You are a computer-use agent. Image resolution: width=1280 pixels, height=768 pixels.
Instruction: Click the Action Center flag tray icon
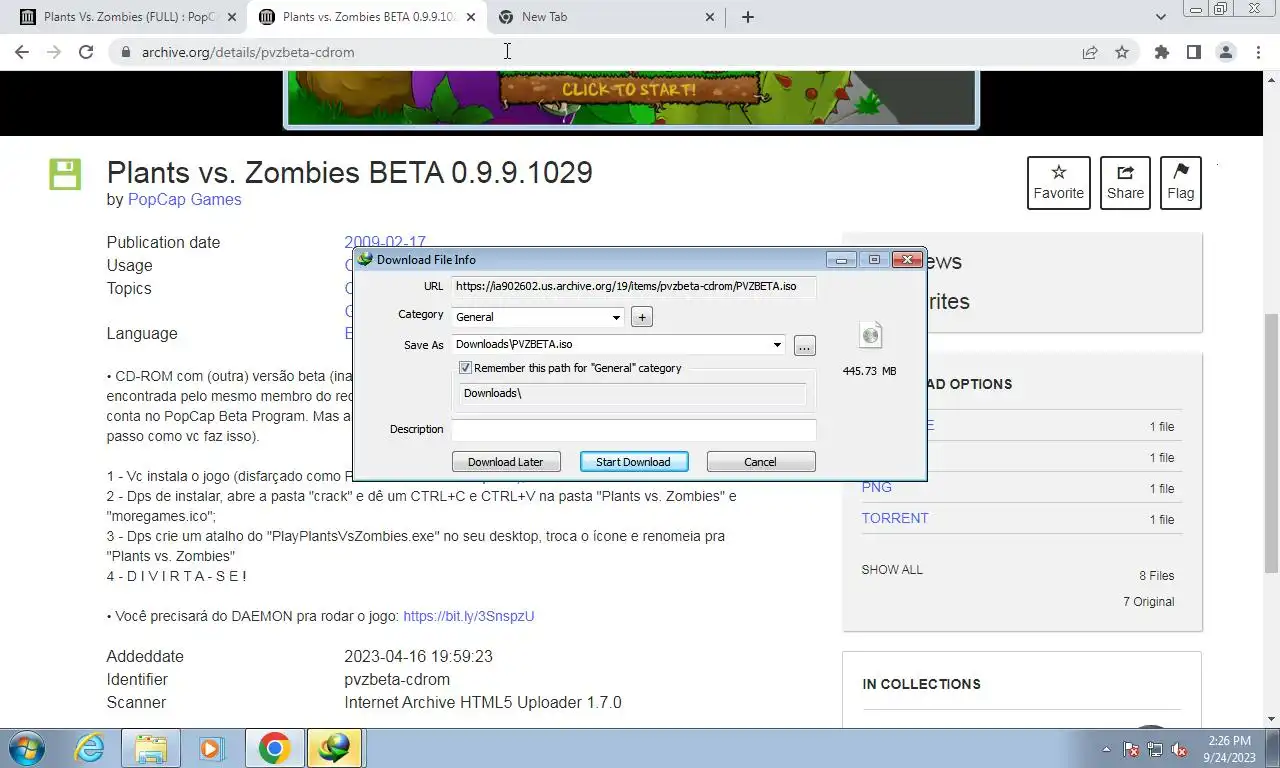pyautogui.click(x=1131, y=749)
